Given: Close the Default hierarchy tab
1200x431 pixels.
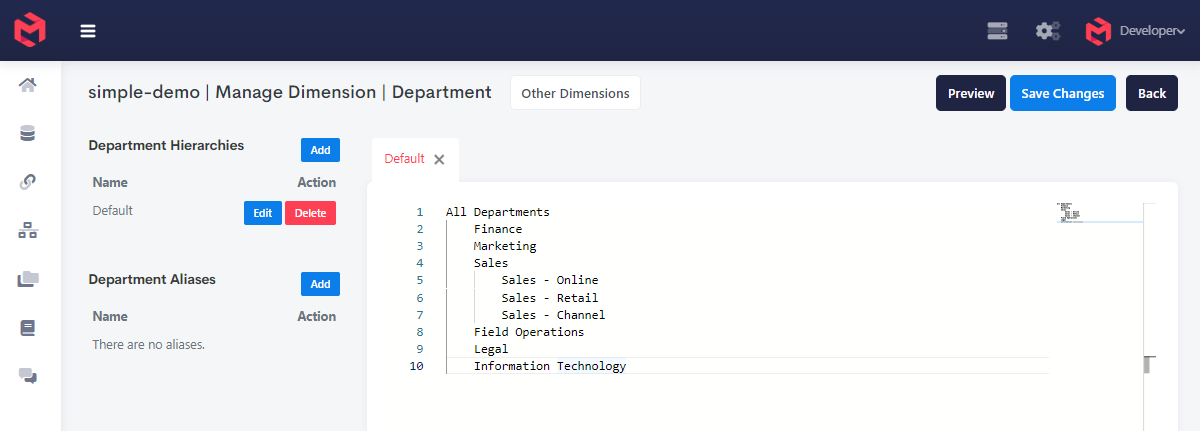Looking at the screenshot, I should point(439,159).
